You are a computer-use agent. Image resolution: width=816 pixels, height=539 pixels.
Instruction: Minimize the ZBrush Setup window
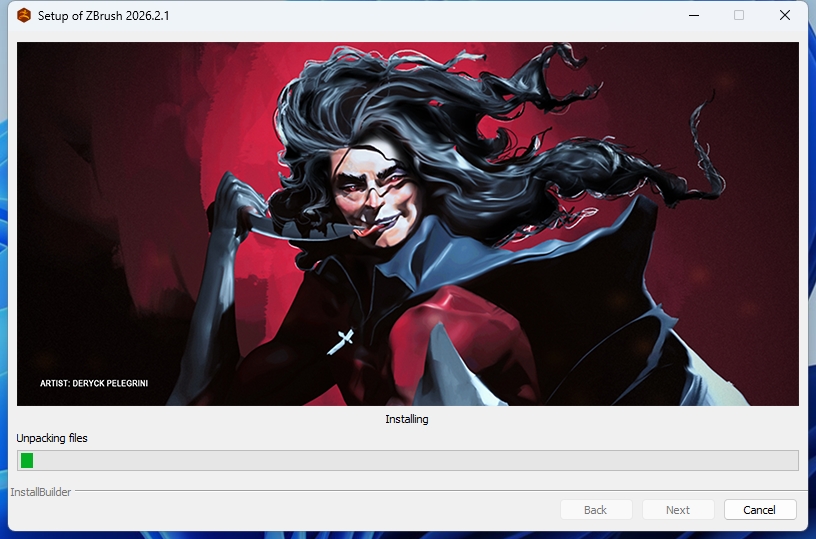694,16
